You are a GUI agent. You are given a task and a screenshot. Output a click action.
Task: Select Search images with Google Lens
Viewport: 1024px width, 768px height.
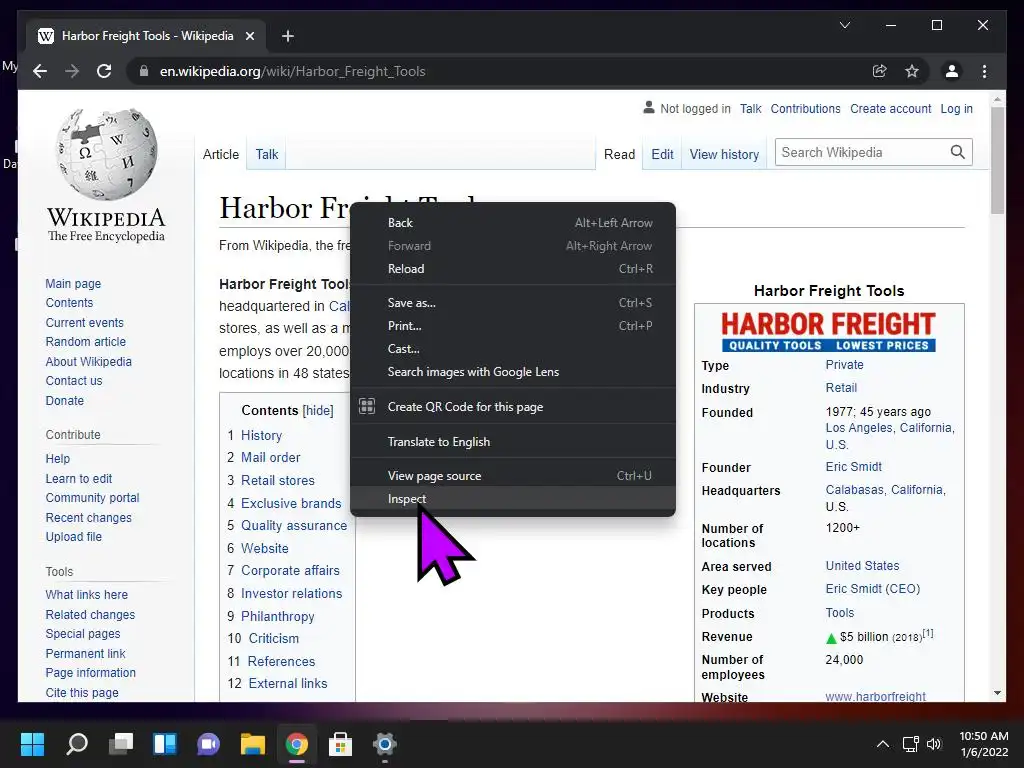click(513, 372)
